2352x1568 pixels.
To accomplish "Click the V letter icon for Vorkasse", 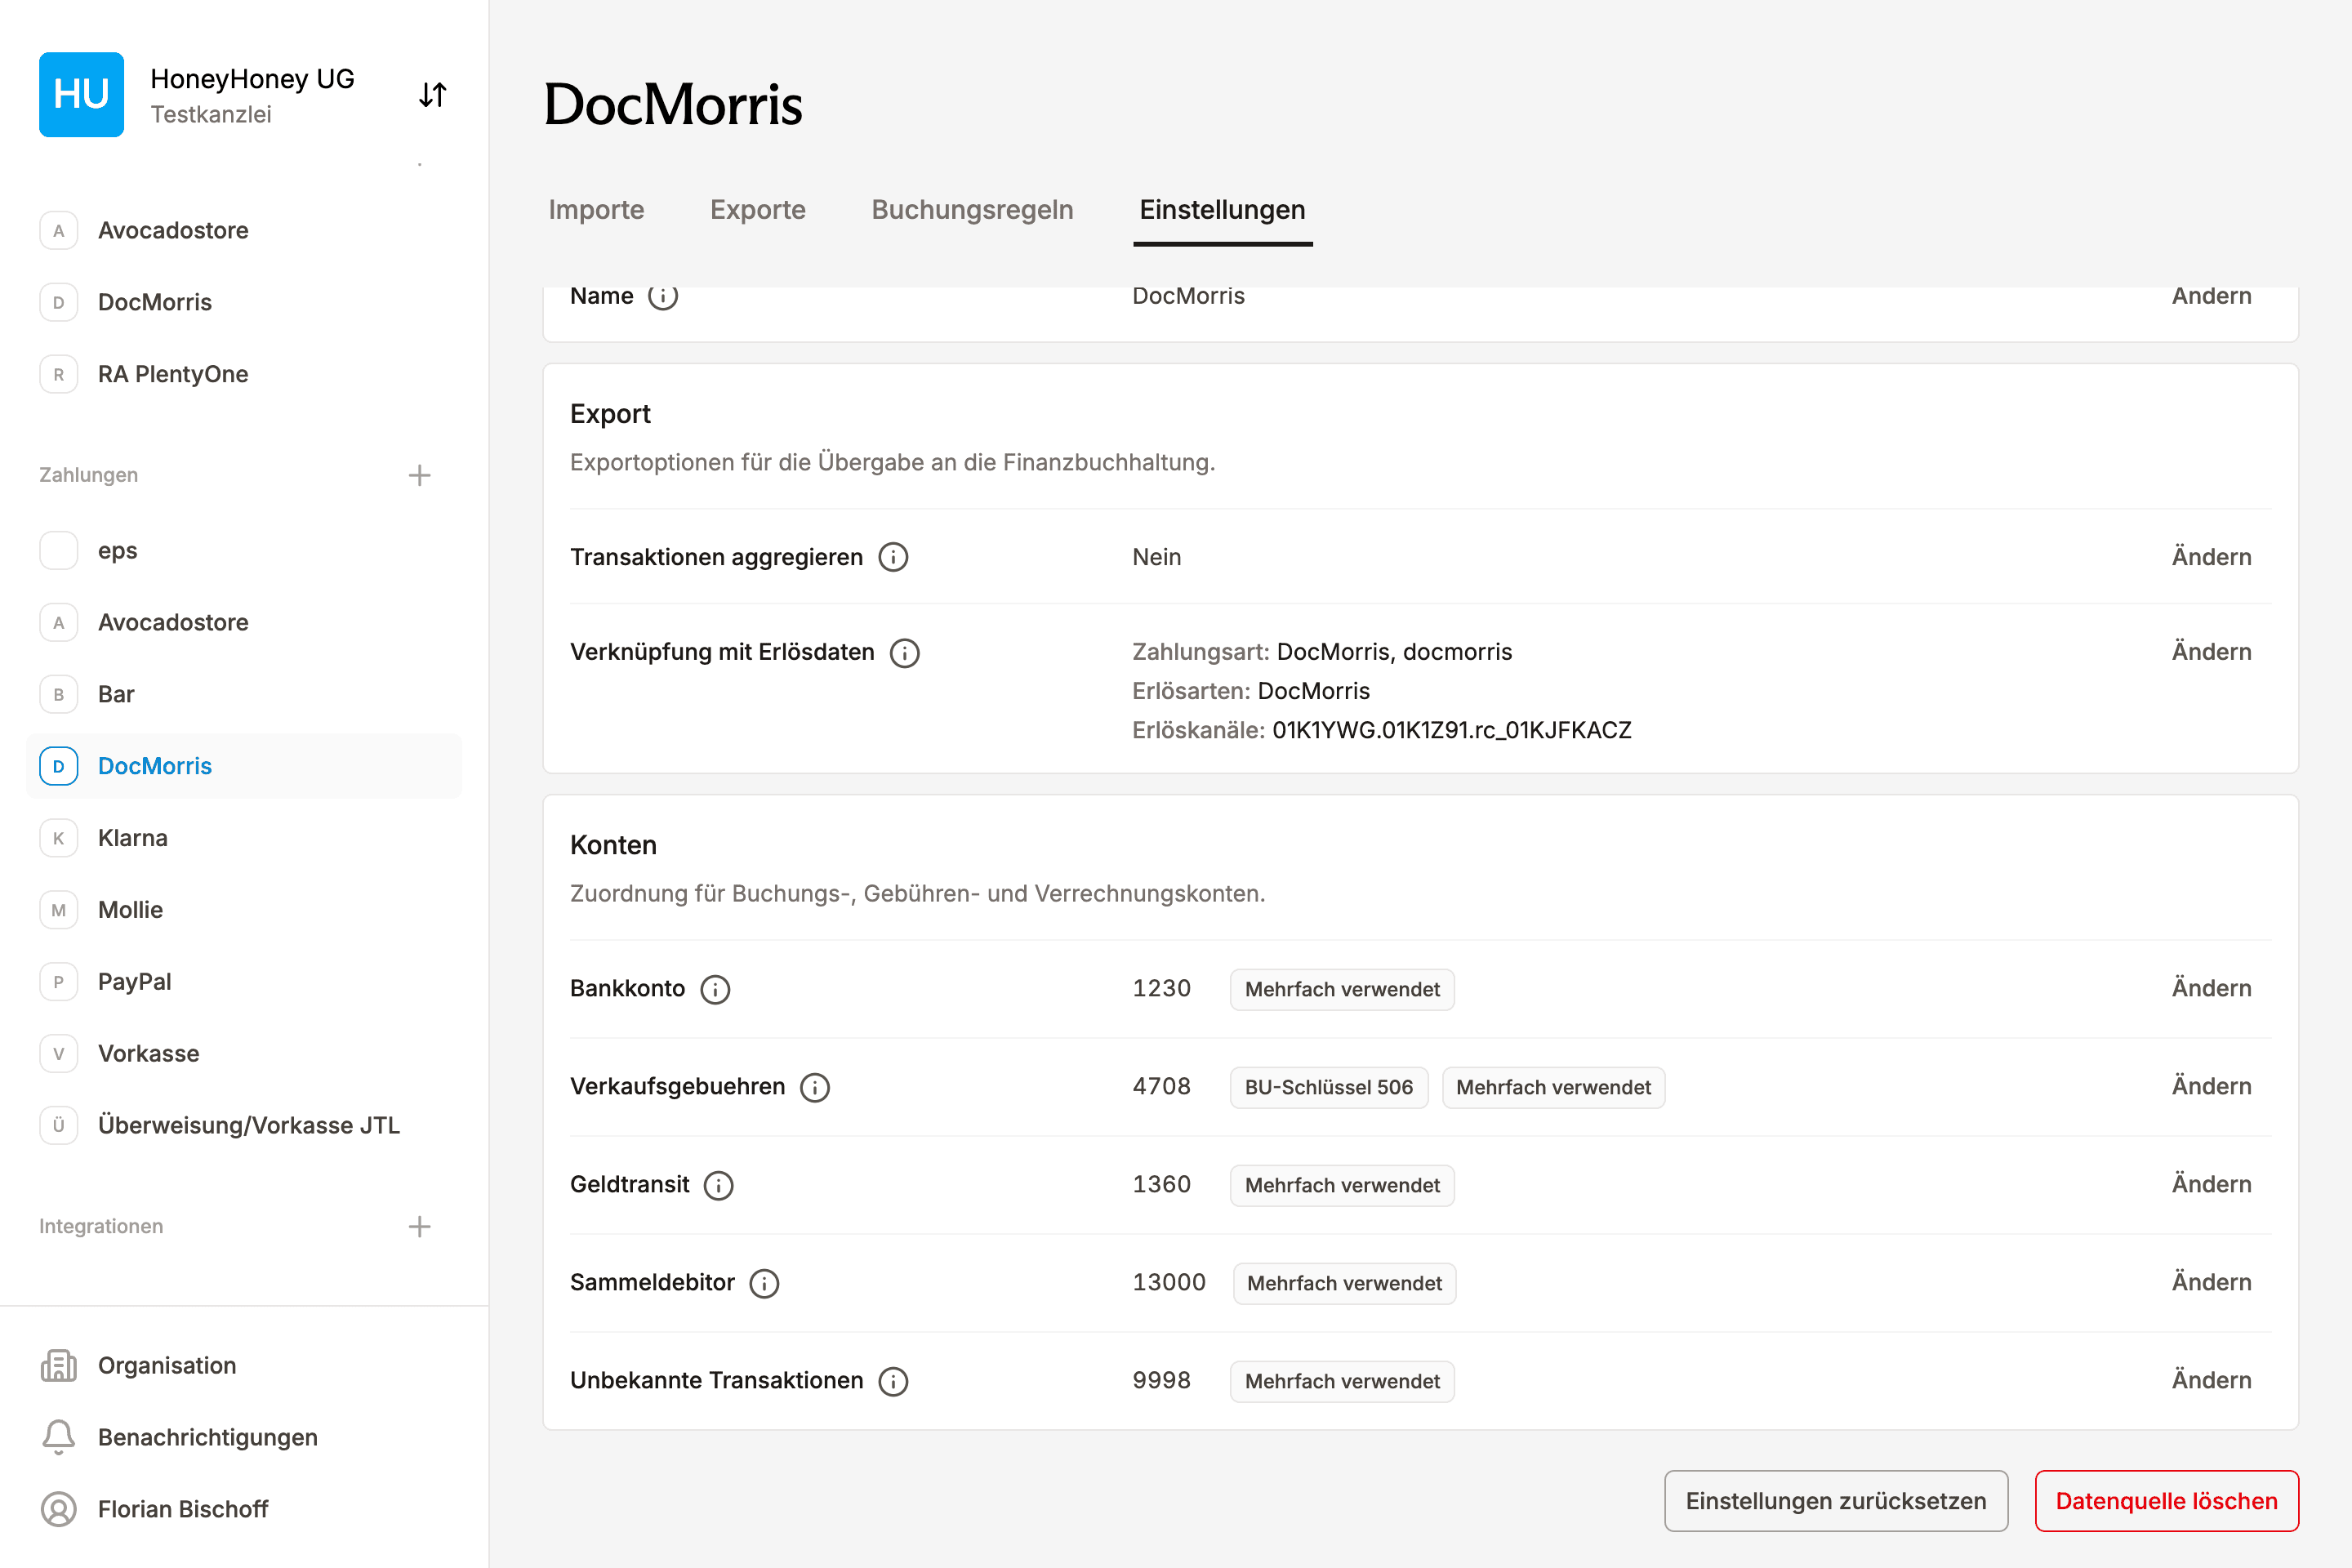I will pos(59,1054).
